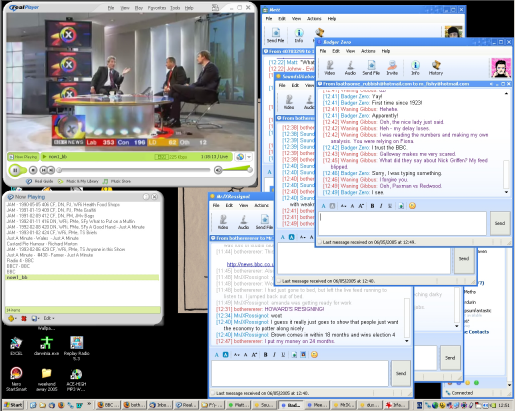Send message in Badger Zero chat

(500, 223)
